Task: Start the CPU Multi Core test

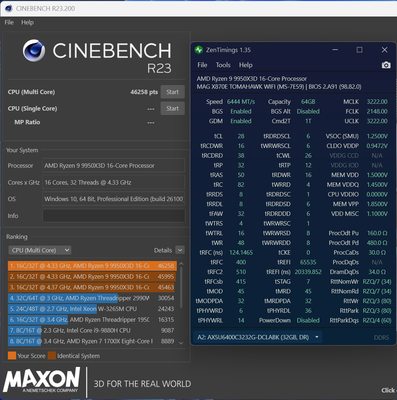Action: coord(173,92)
